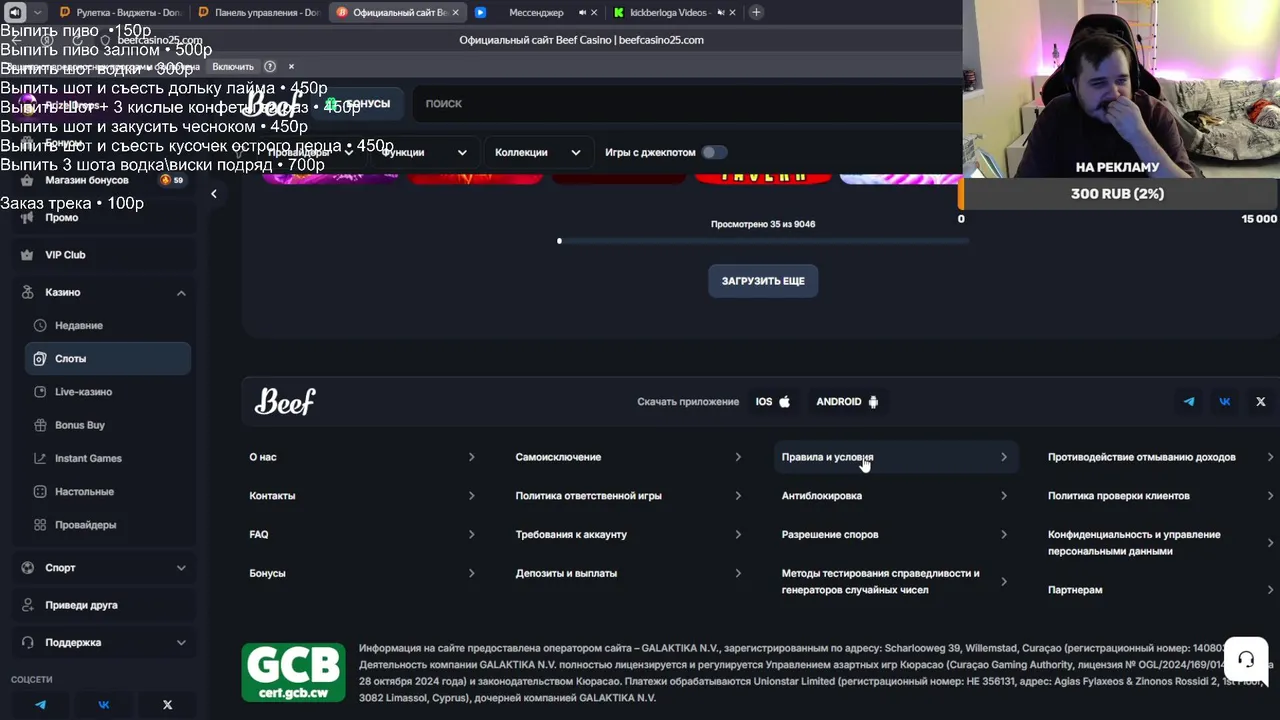Open Telegram link in footer header
Screen dimensions: 1280x720
1189,401
